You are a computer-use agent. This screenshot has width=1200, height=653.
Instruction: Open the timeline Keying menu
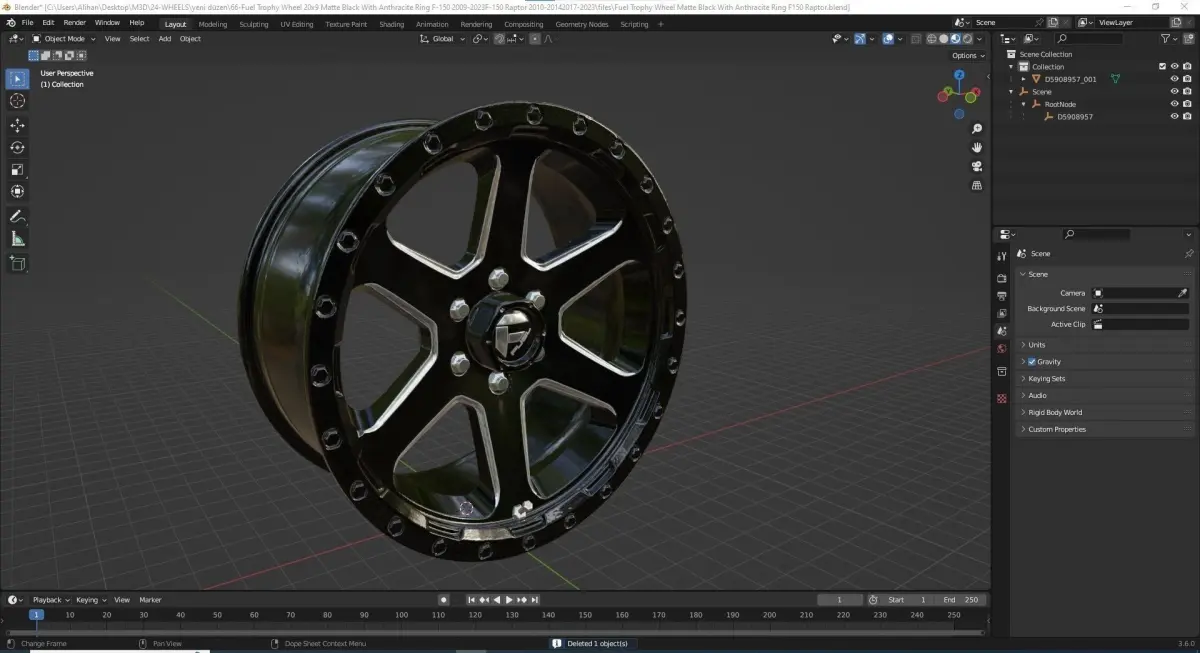pos(91,600)
